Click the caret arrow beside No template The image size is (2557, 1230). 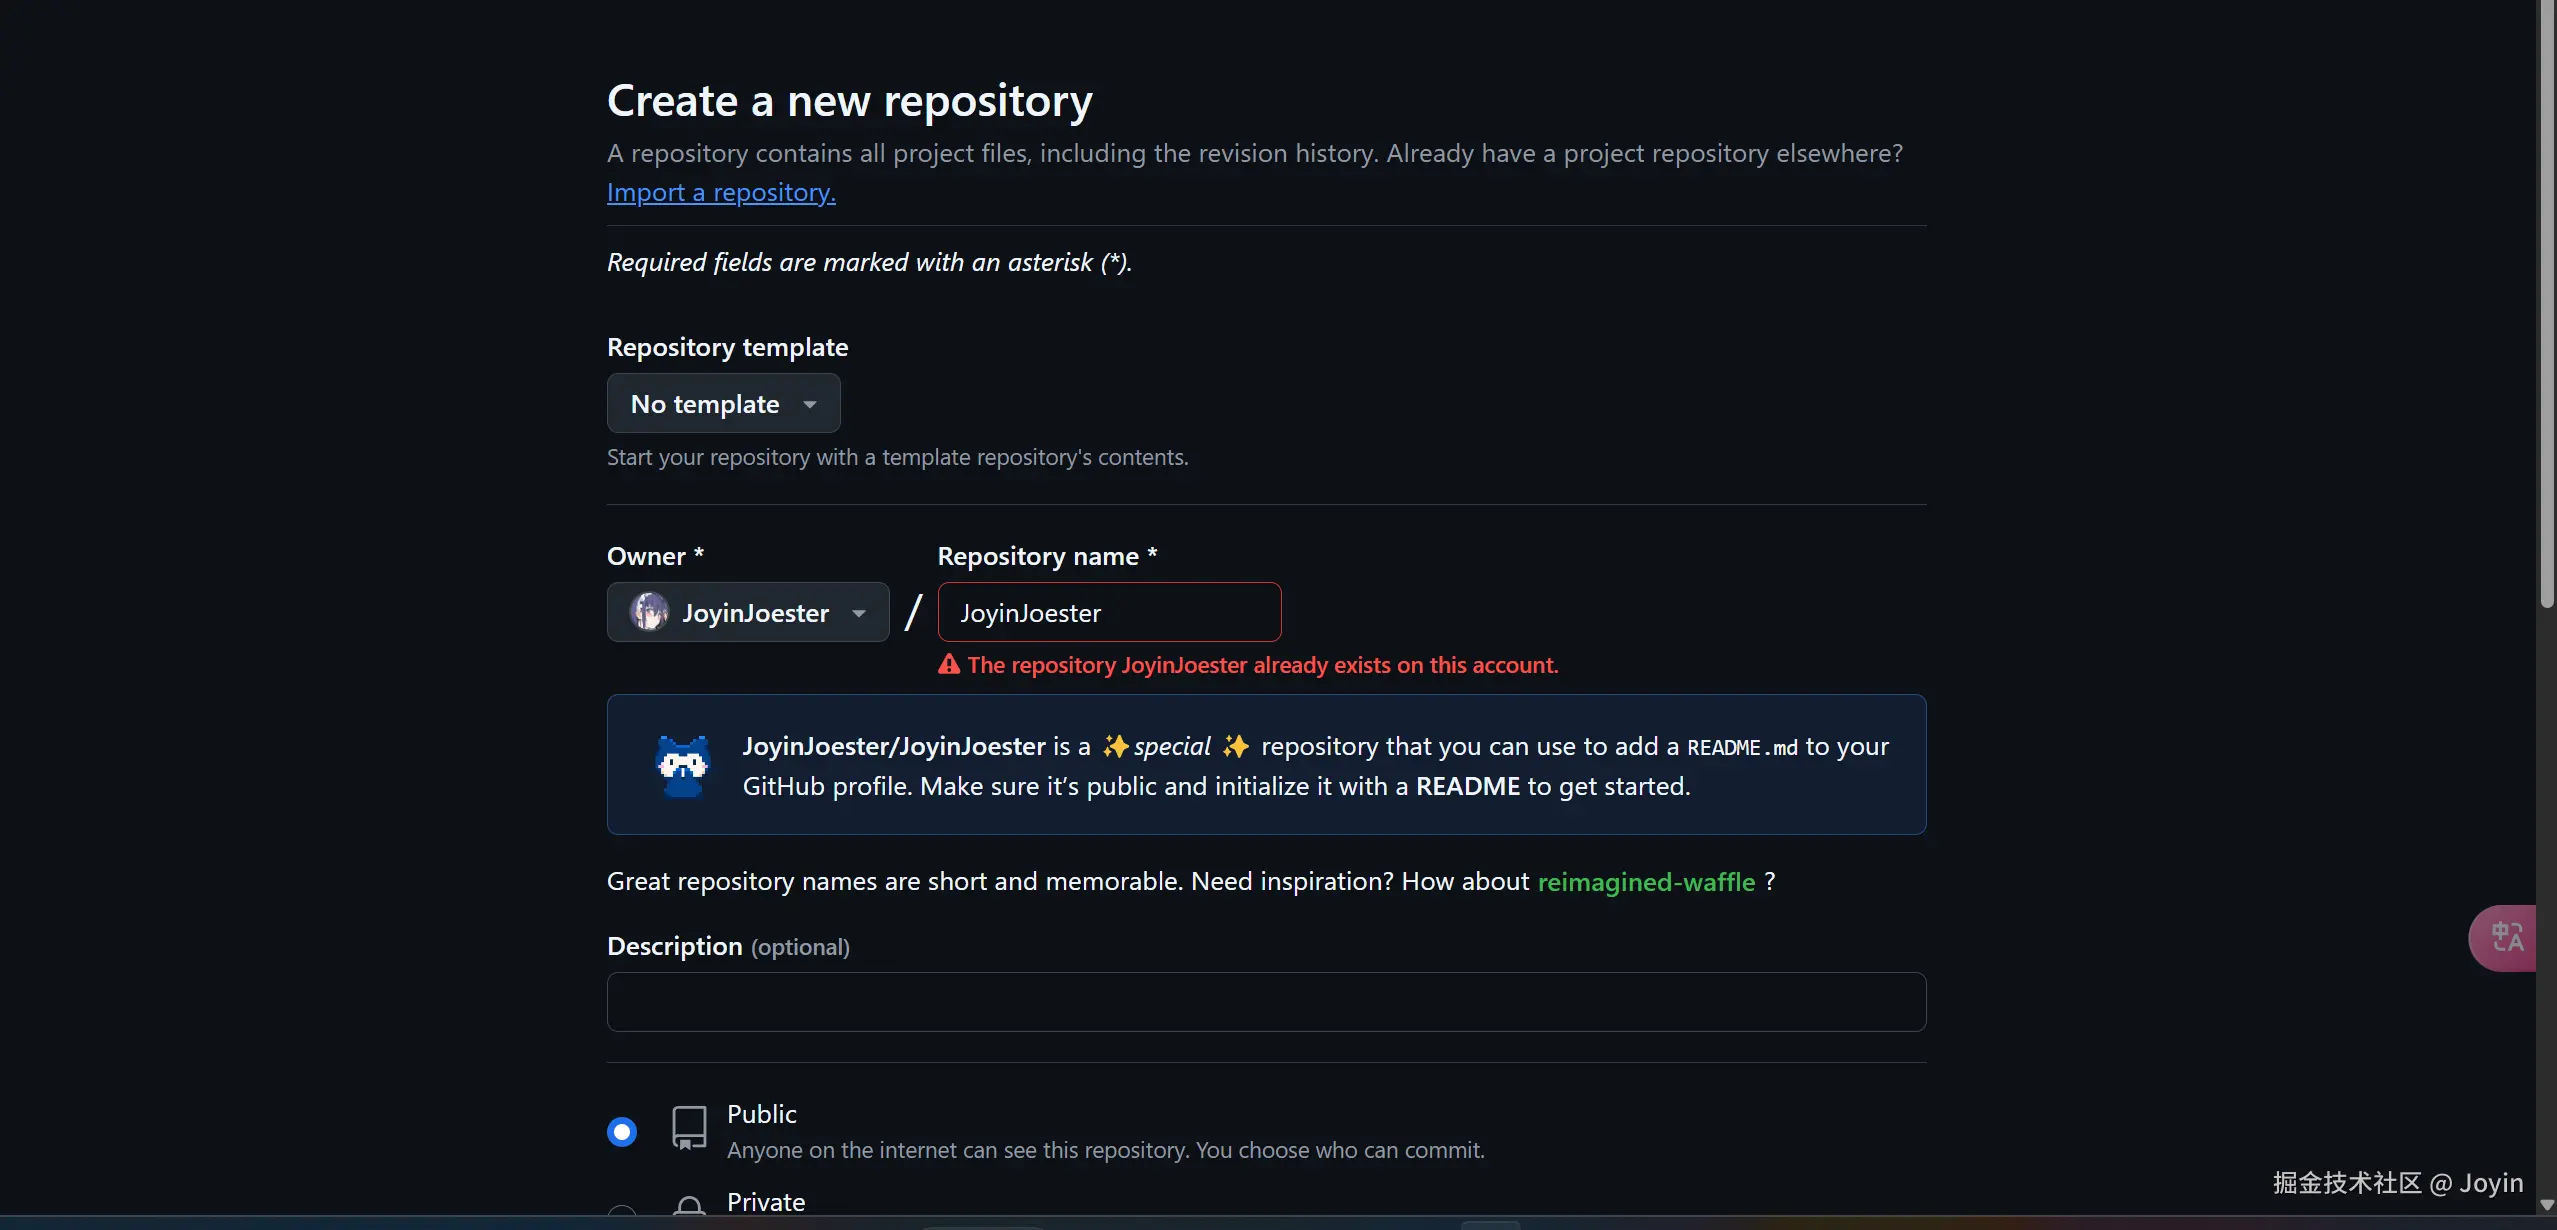point(810,405)
